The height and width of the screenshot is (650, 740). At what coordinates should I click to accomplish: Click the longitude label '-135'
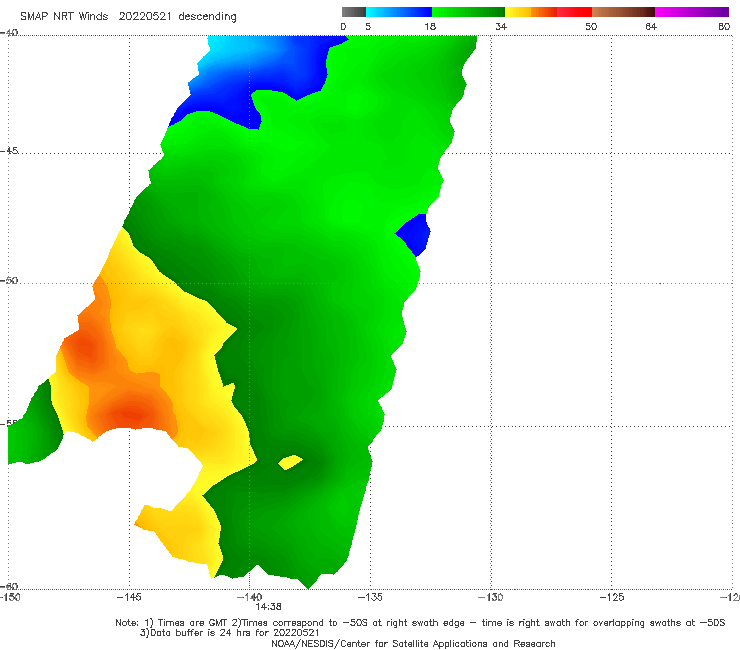370,597
